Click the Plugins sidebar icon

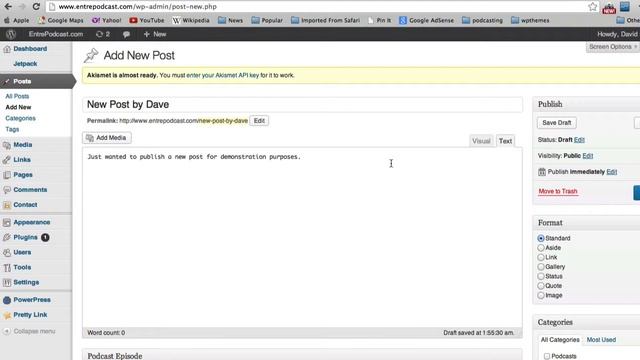pyautogui.click(x=7, y=238)
